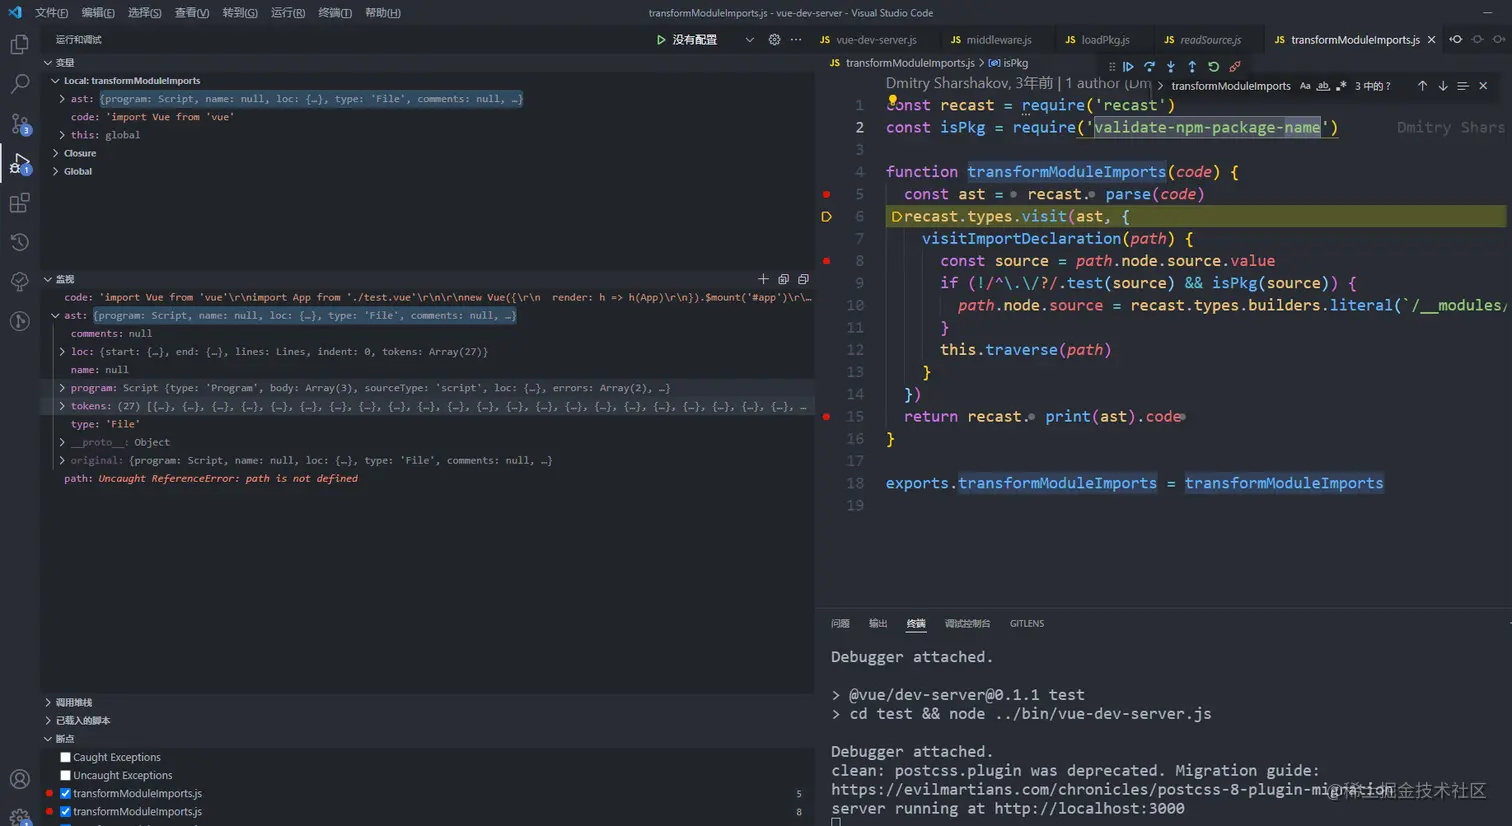Enable Uncaught Exceptions breakpoint
This screenshot has height=826, width=1512.
(66, 775)
